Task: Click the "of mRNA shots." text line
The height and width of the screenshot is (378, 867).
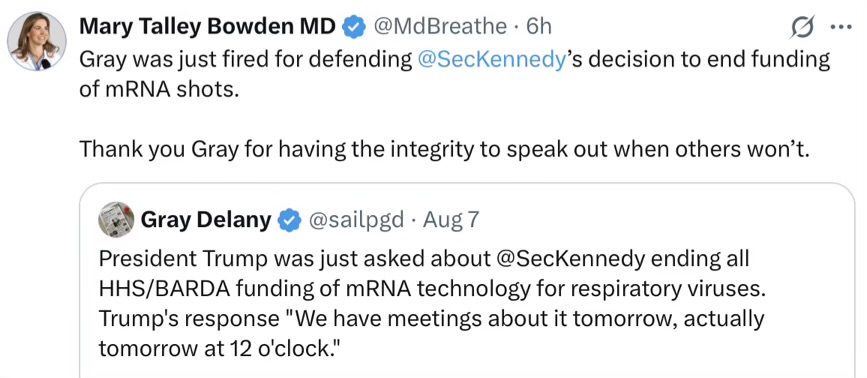Action: (x=159, y=90)
